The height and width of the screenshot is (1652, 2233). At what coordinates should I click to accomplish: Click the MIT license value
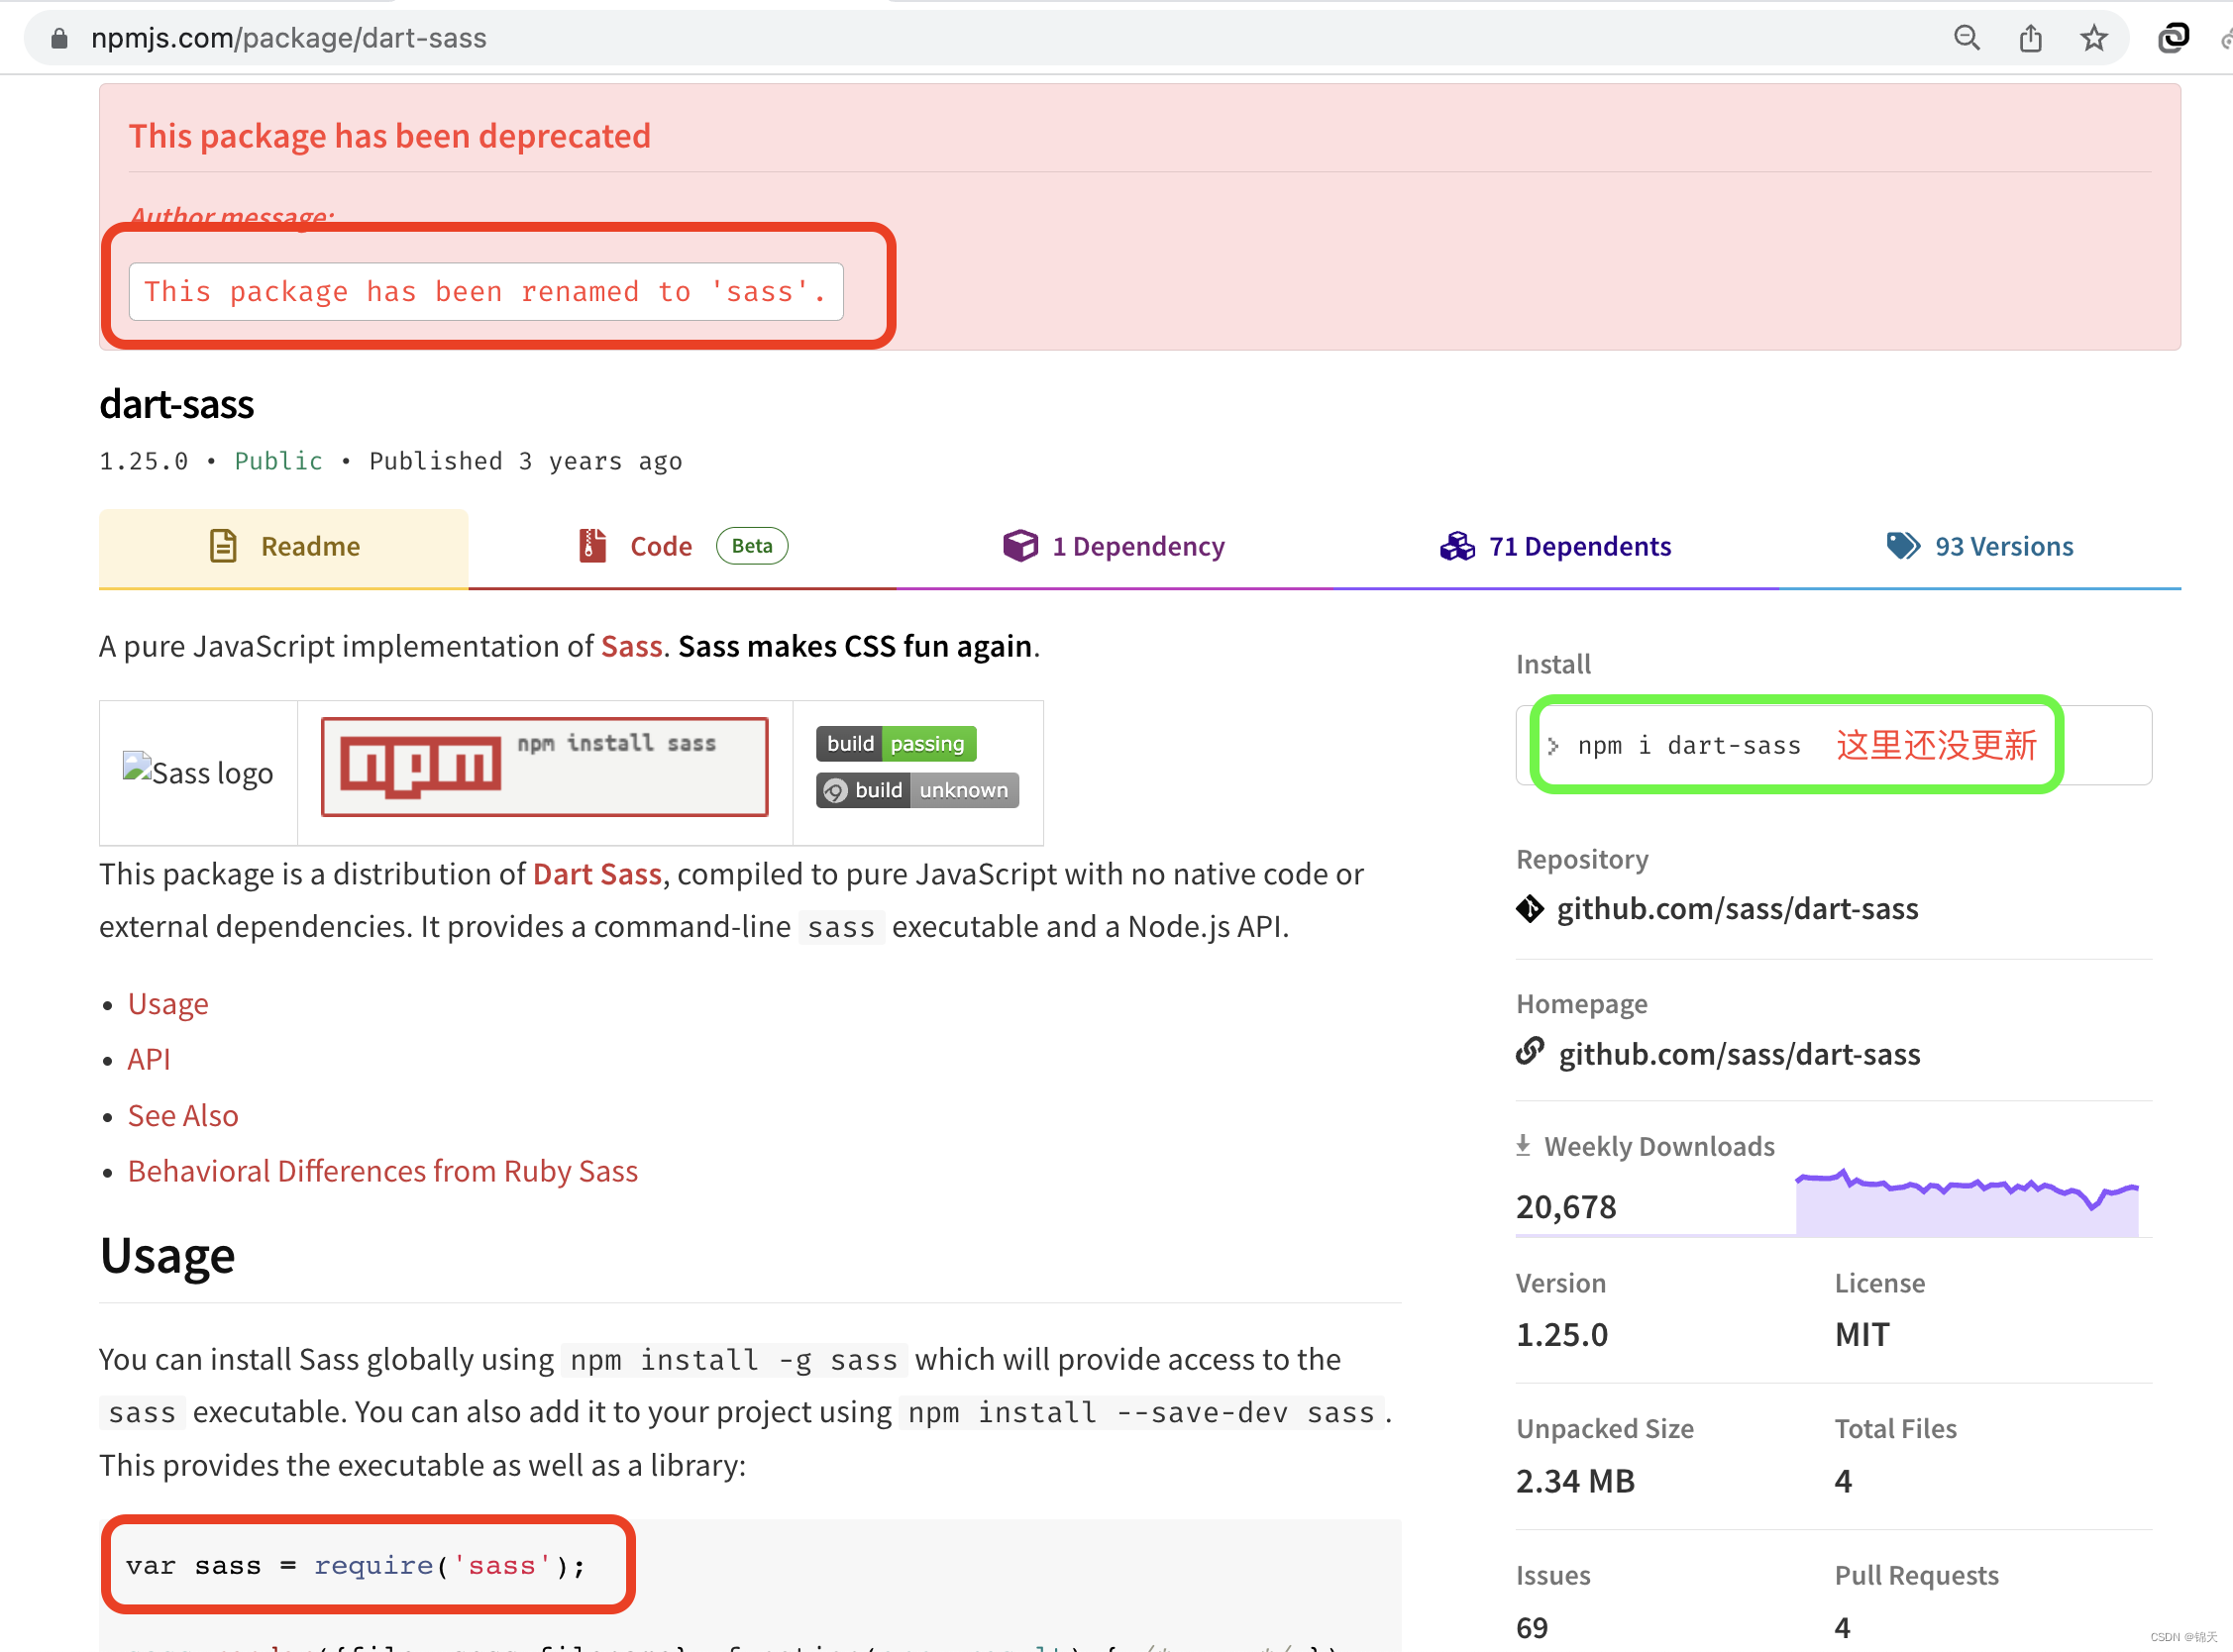(1862, 1334)
